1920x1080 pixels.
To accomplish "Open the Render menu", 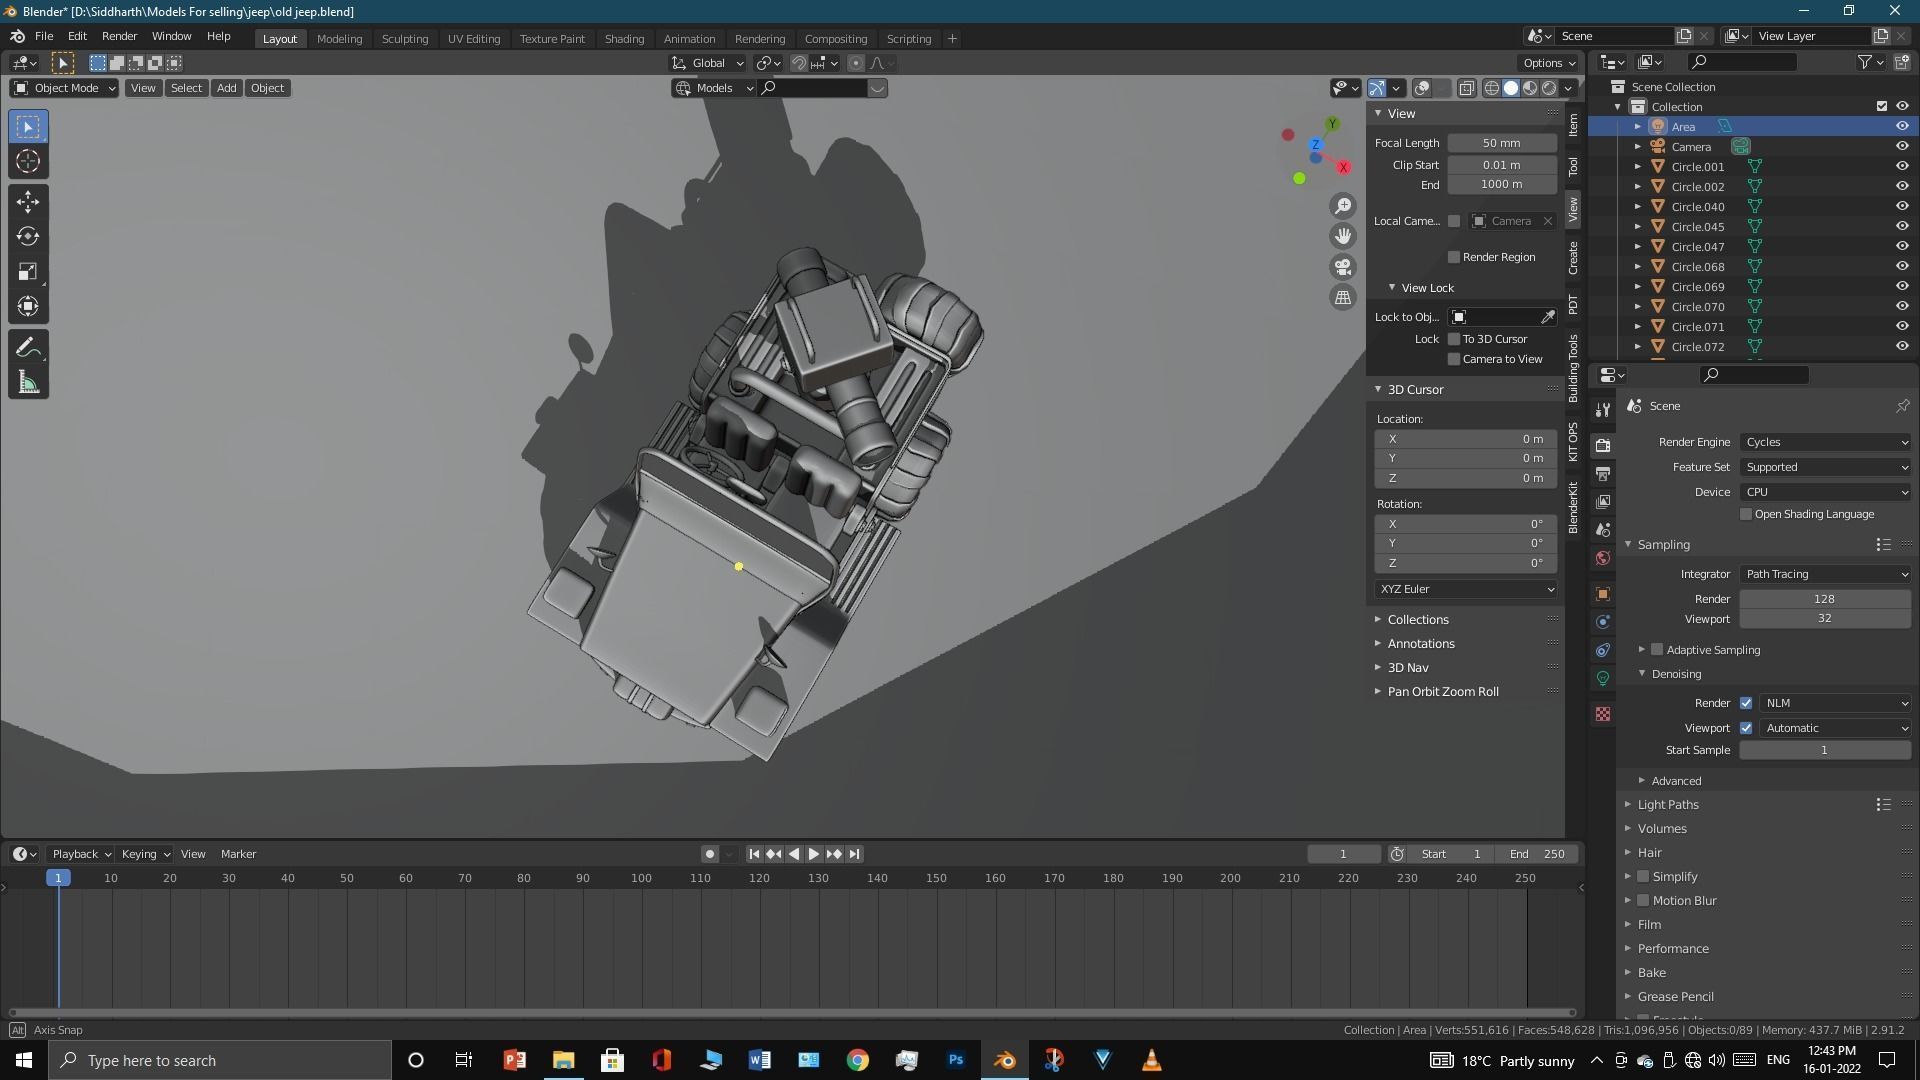I will click(119, 36).
